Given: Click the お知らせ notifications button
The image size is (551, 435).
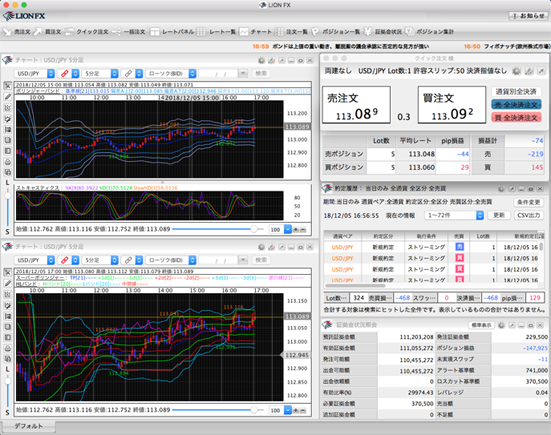Looking at the screenshot, I should pyautogui.click(x=529, y=16).
